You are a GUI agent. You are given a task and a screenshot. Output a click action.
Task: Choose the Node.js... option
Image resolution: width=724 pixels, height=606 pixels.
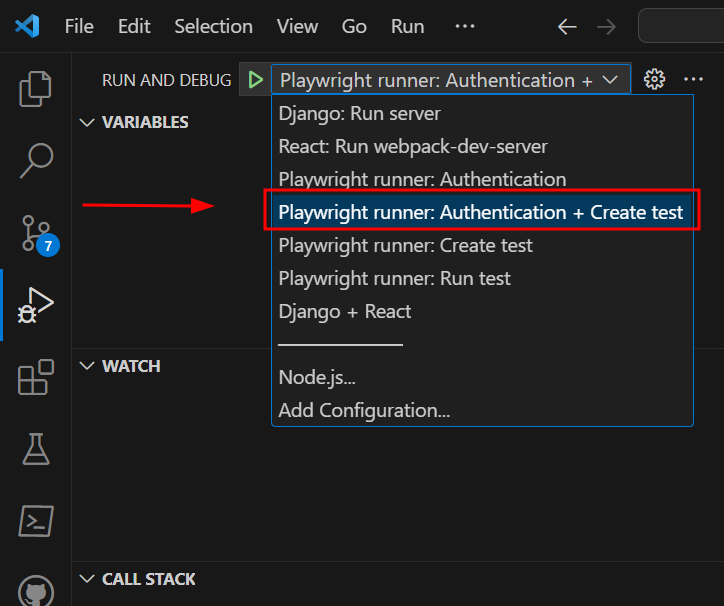pos(482,377)
